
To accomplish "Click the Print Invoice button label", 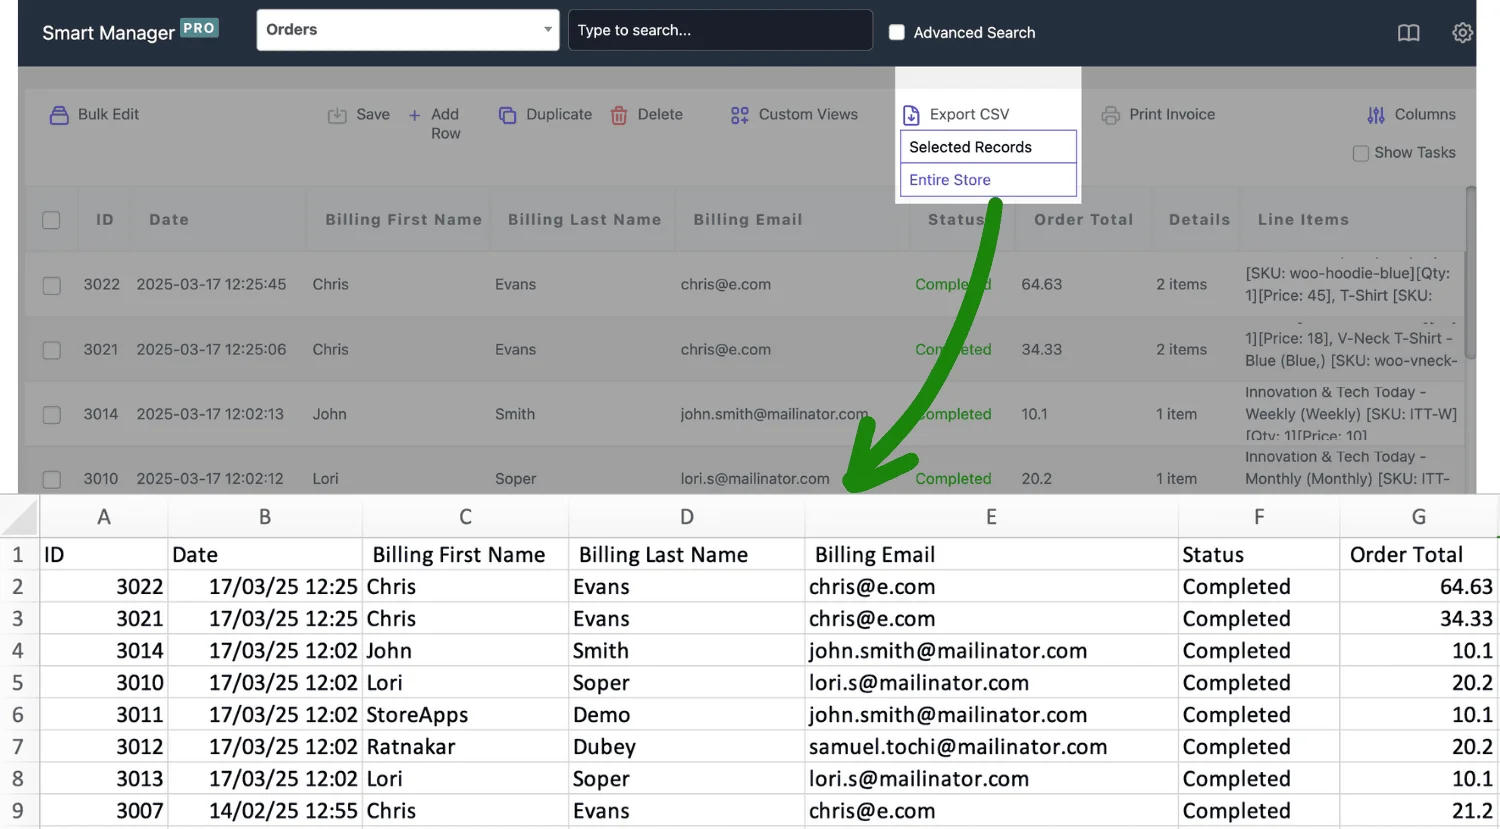I will [1172, 114].
